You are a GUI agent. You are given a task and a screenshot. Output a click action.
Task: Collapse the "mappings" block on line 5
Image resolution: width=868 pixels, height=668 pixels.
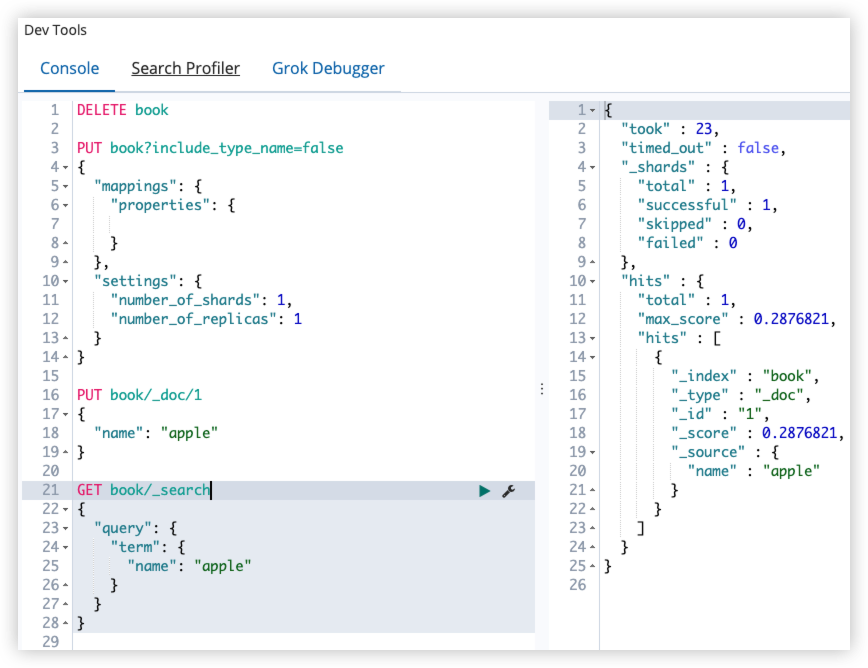pyautogui.click(x=65, y=187)
